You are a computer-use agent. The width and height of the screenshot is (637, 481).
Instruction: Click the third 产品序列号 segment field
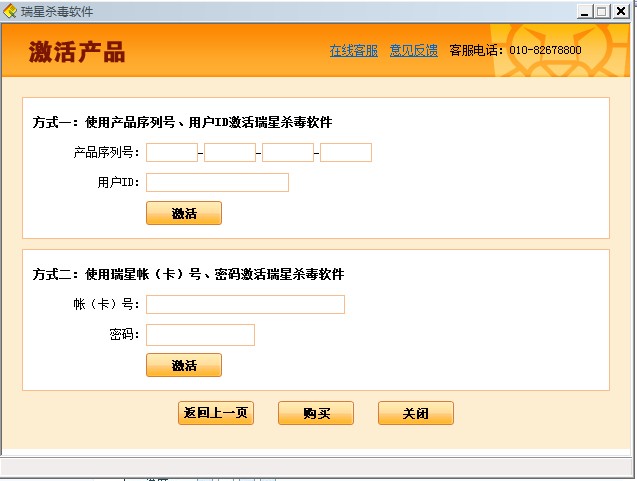(x=288, y=152)
